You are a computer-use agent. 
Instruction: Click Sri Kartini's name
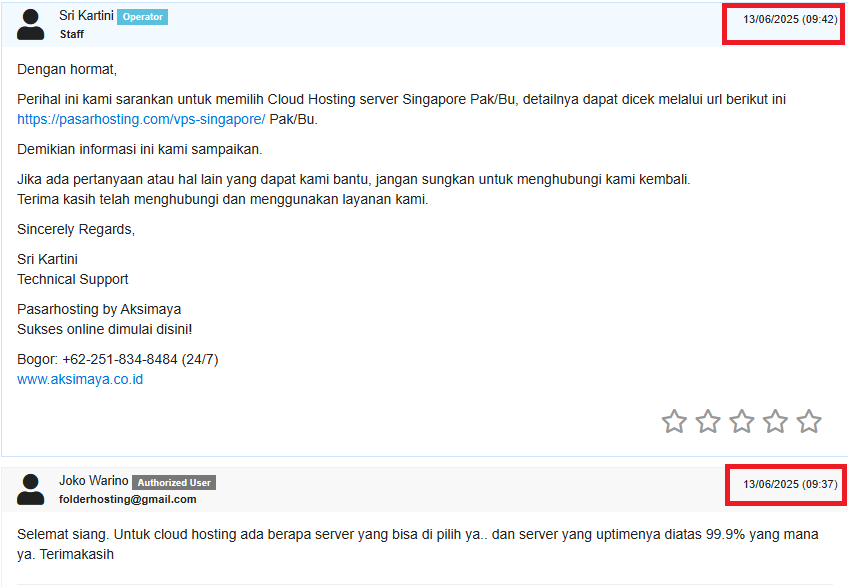point(86,16)
